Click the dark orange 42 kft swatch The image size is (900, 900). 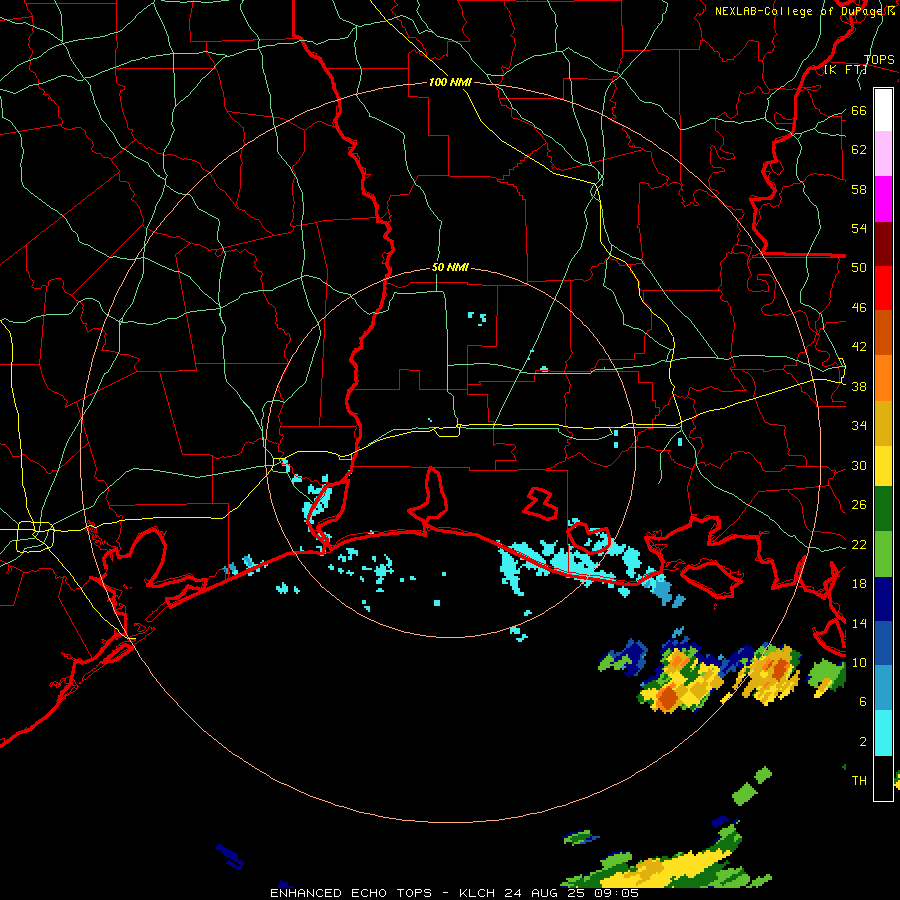coord(883,333)
